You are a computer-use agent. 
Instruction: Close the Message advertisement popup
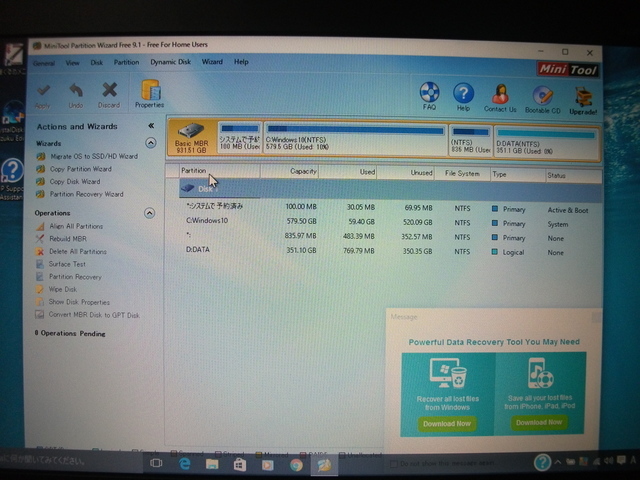(x=596, y=317)
